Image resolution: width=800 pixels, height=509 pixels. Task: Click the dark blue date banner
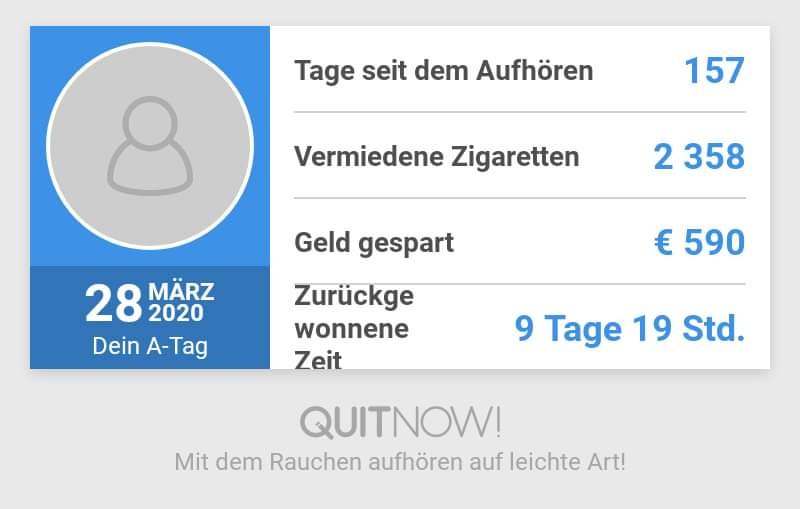[150, 317]
